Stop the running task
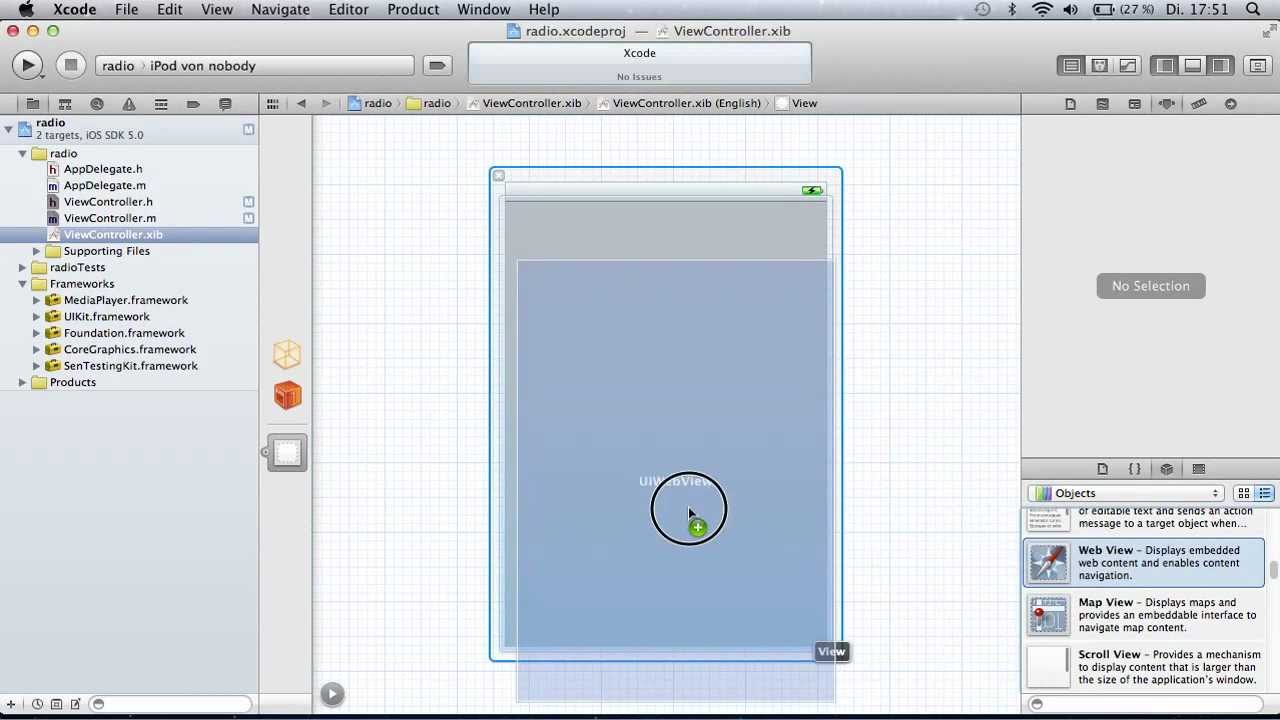1280x720 pixels. (70, 66)
